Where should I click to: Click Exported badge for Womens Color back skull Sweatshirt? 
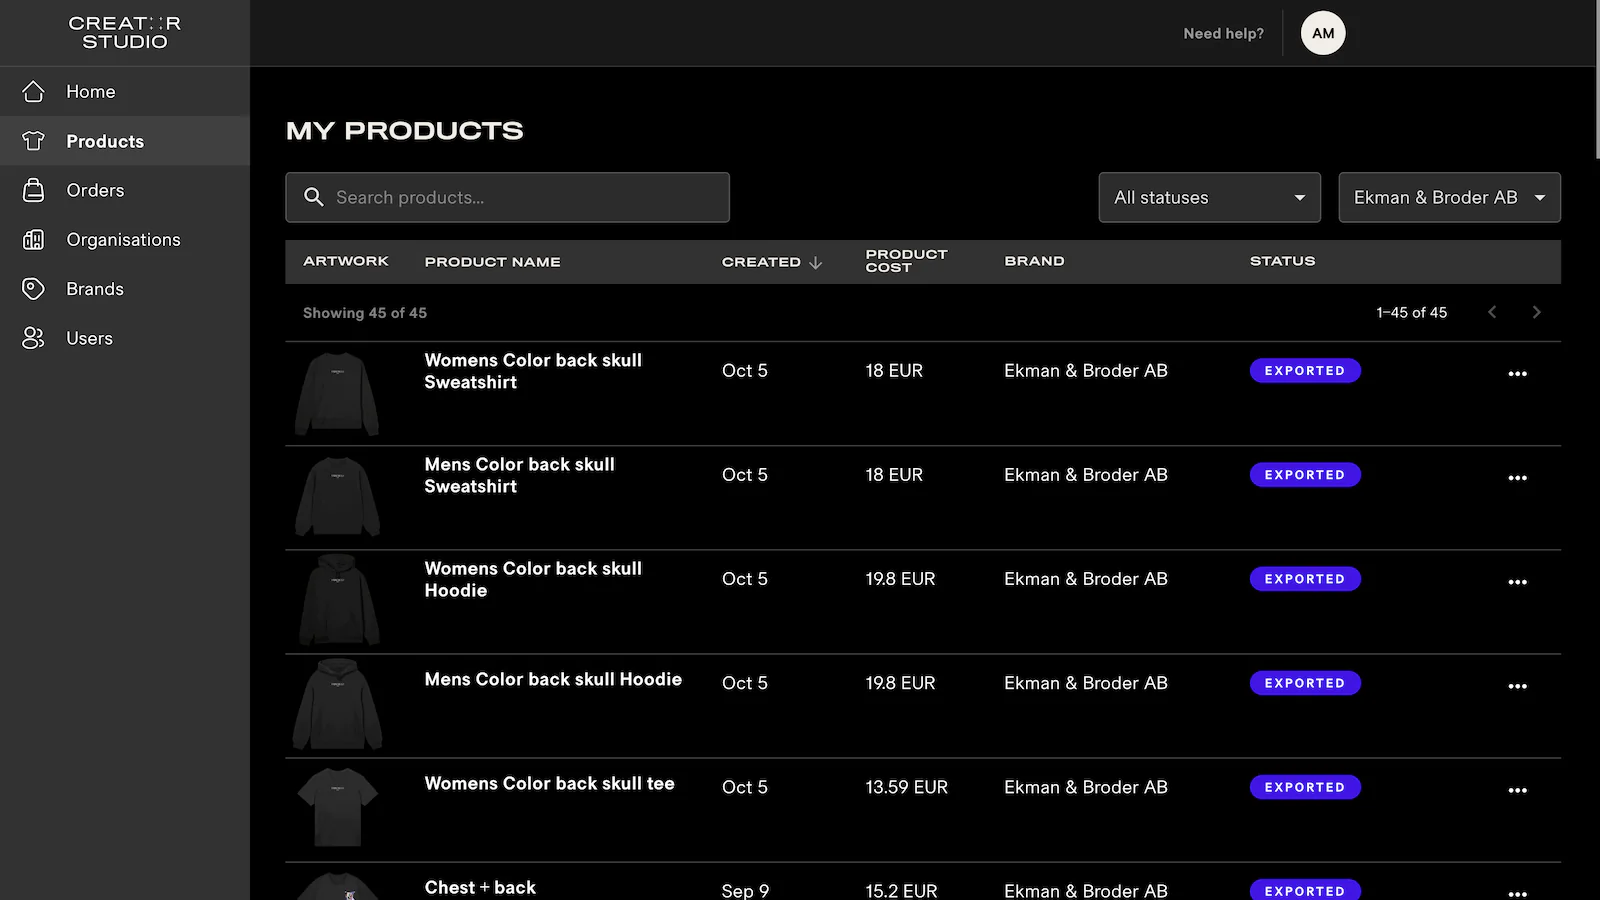click(x=1305, y=370)
